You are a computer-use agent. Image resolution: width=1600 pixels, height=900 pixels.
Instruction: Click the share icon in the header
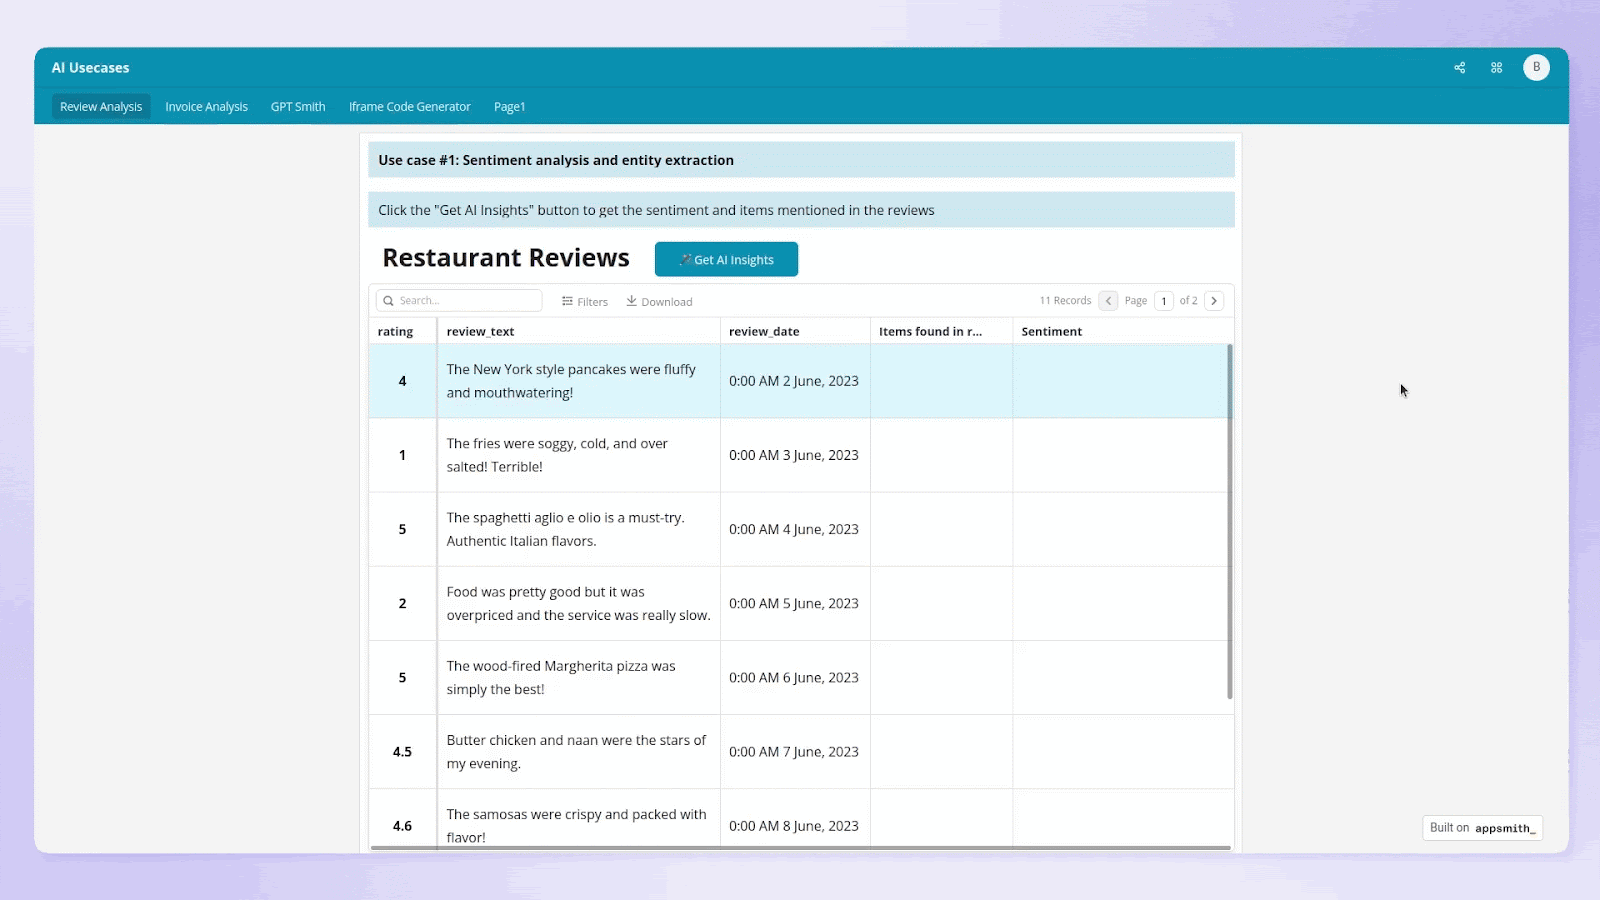(x=1459, y=67)
